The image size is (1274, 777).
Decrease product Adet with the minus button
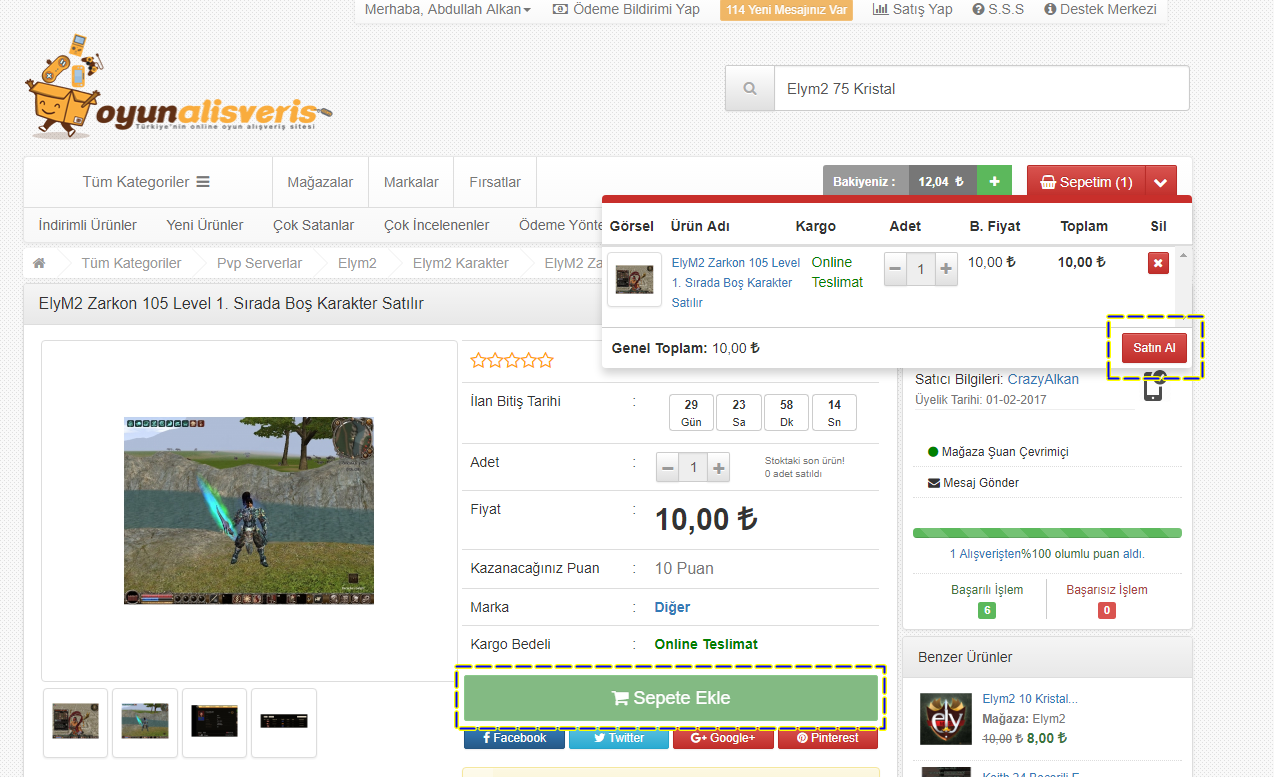[x=668, y=467]
